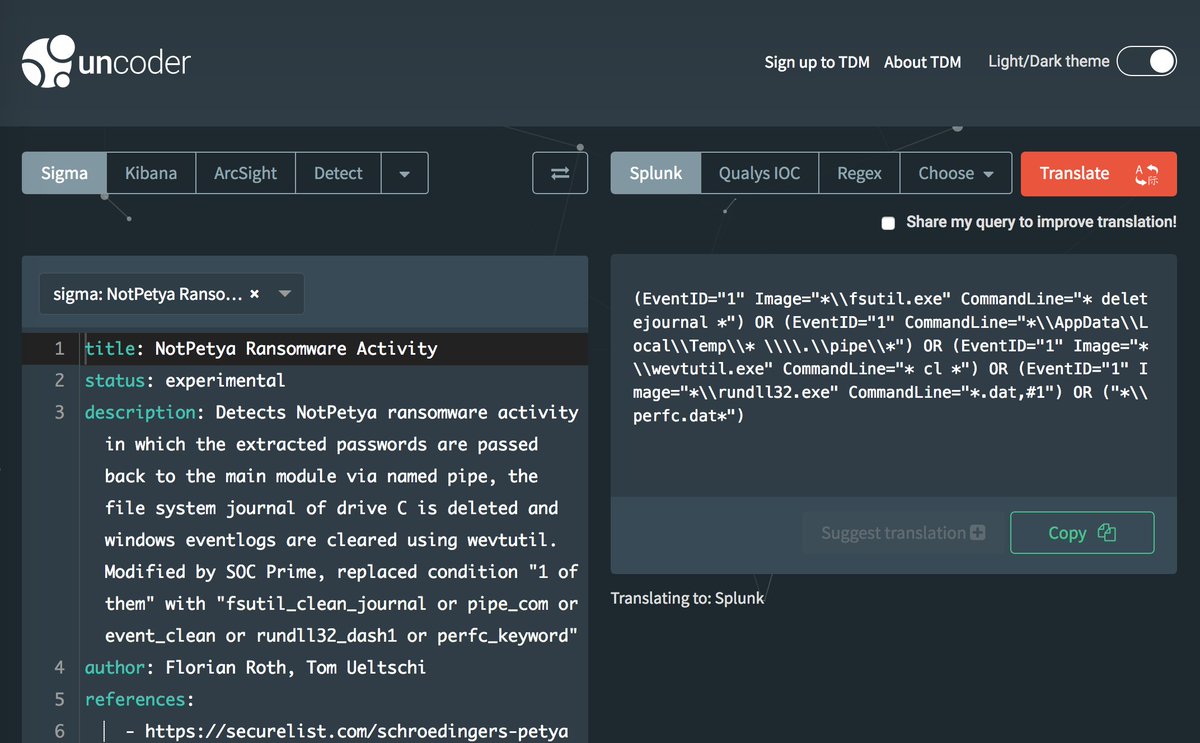
Task: Select the Regex target tab
Action: 859,173
